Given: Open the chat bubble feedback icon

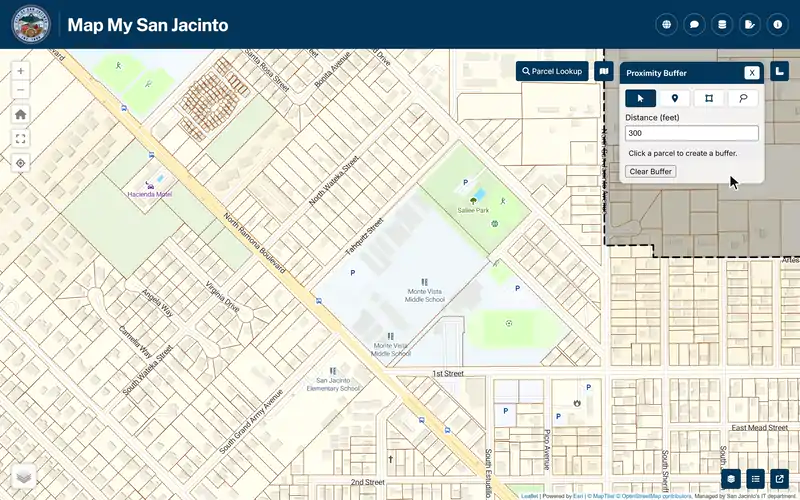Looking at the screenshot, I should tap(694, 24).
